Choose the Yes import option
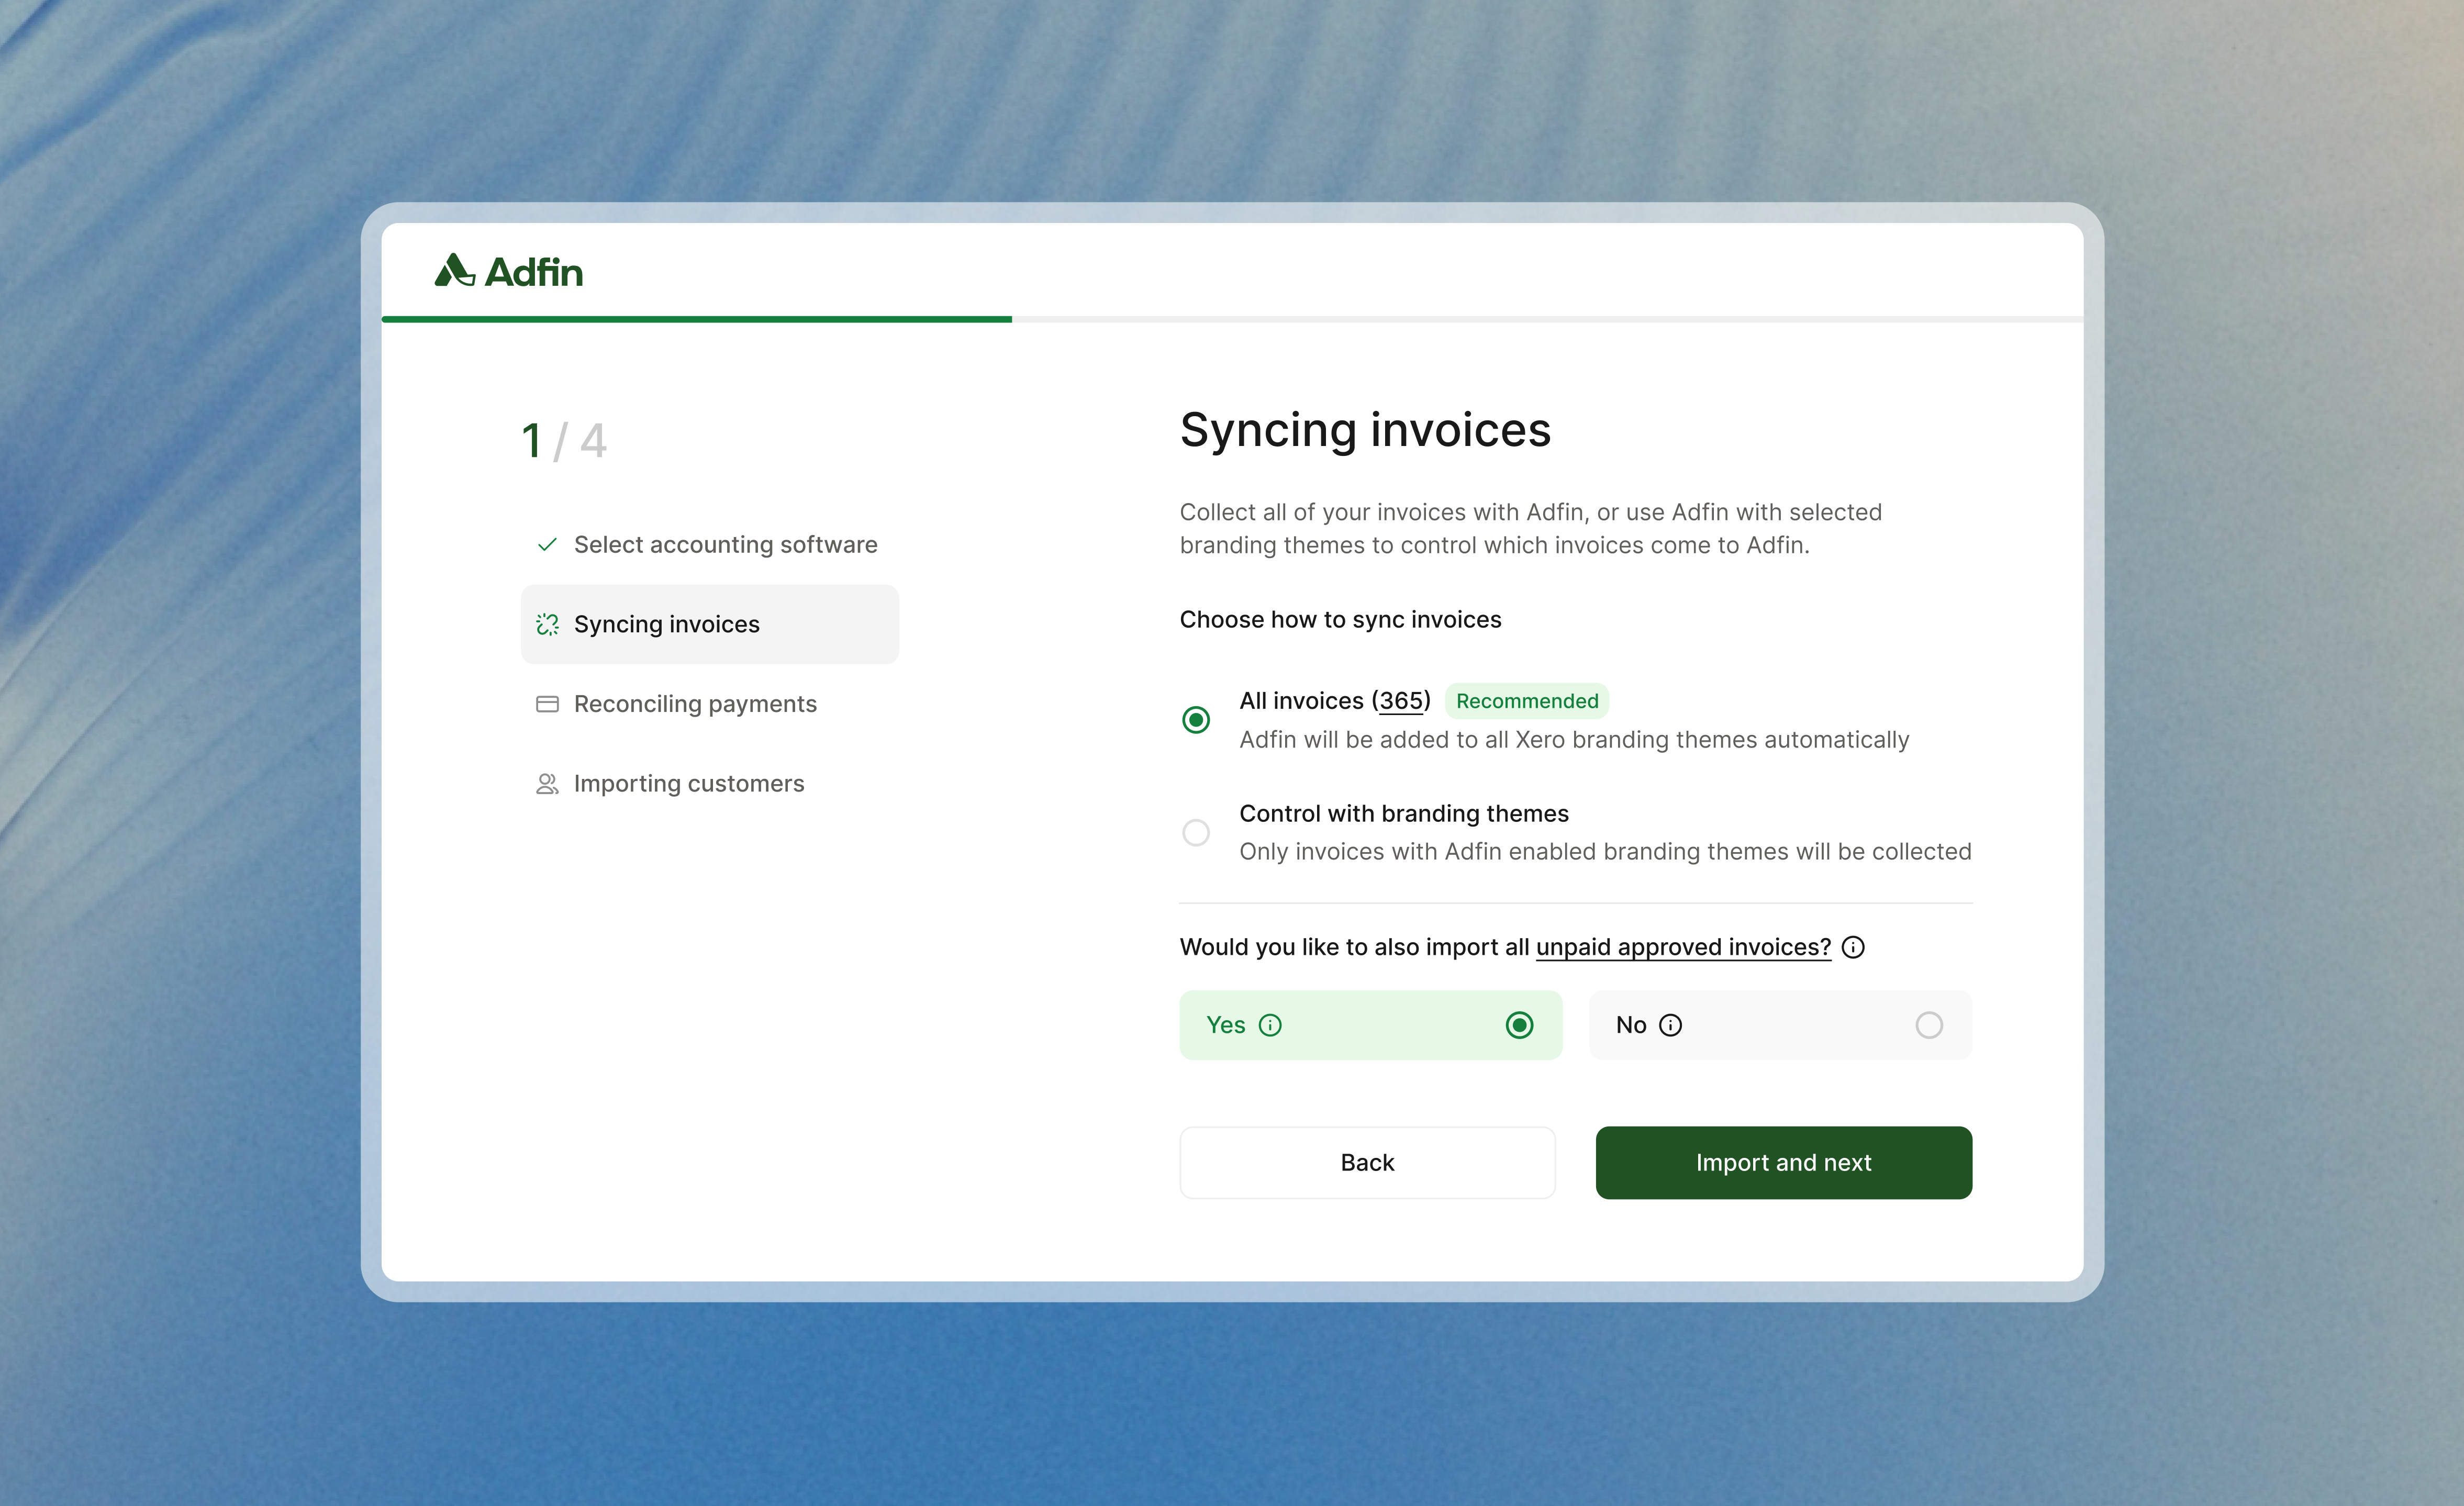2464x1506 pixels. click(1518, 1025)
